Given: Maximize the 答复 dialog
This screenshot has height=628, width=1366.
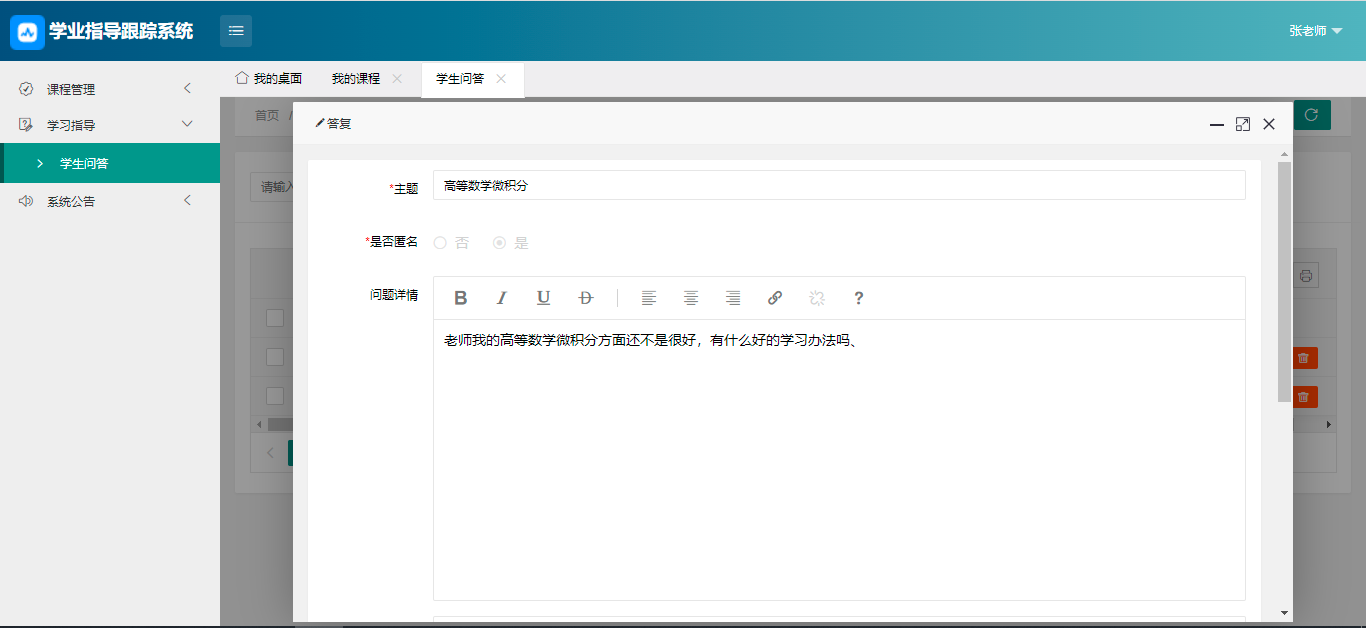Looking at the screenshot, I should point(1243,124).
